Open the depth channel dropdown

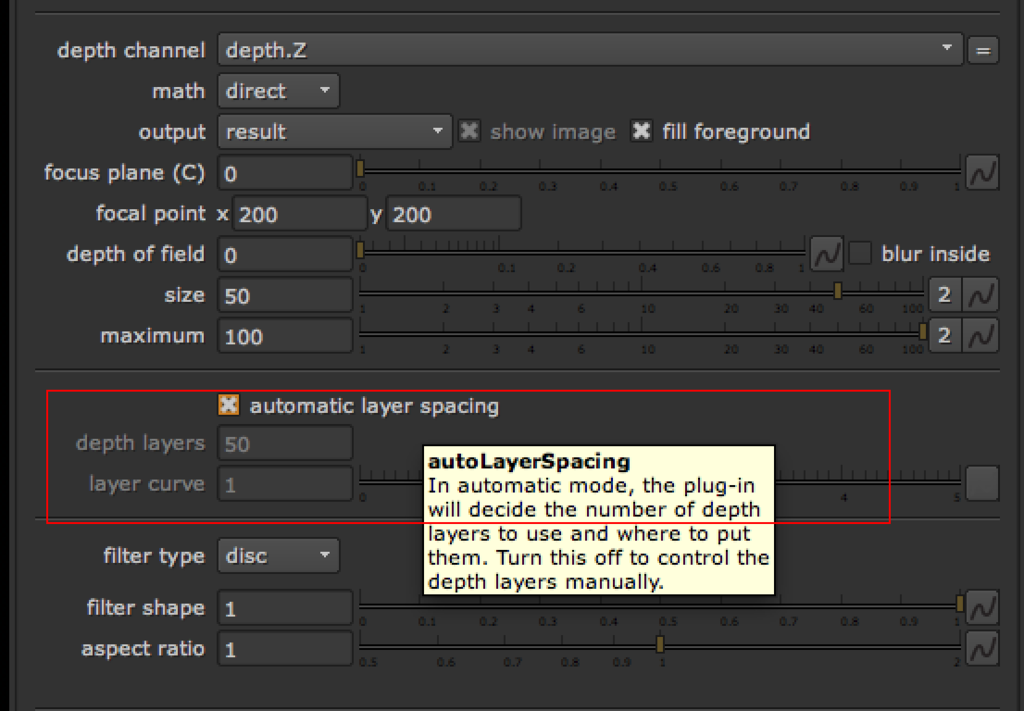590,50
